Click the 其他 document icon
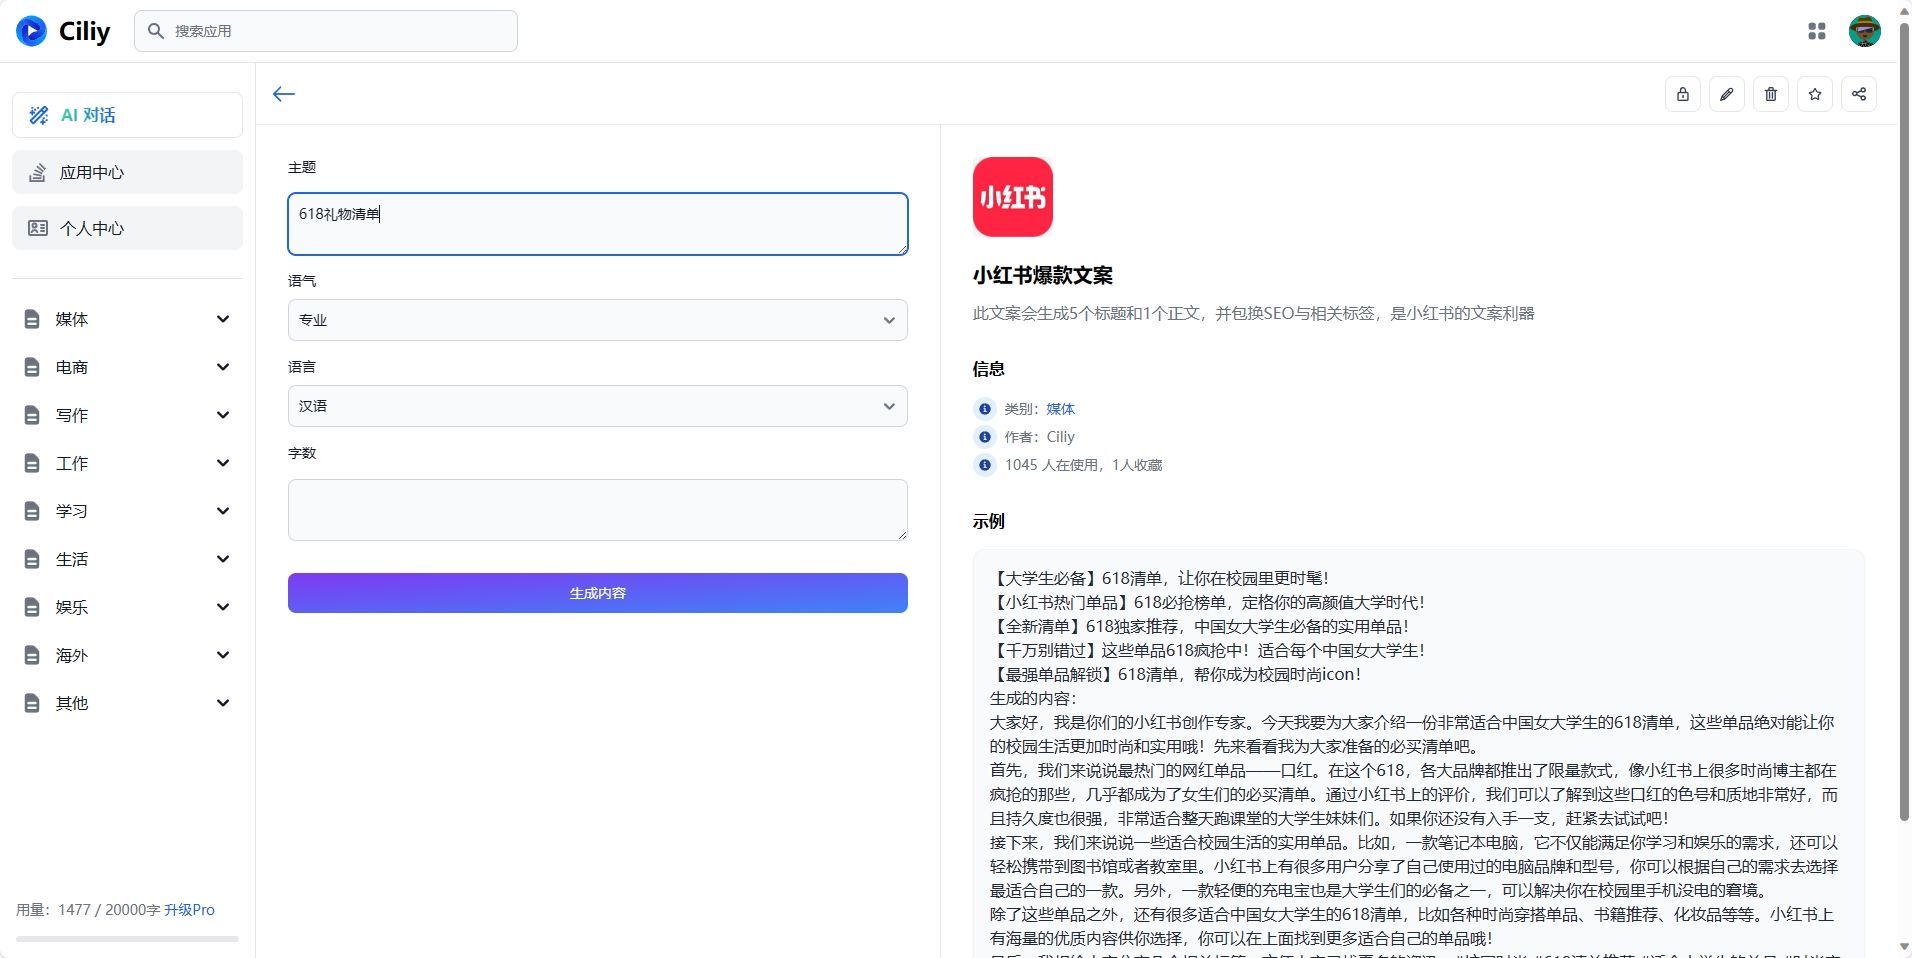The height and width of the screenshot is (958, 1912). click(32, 703)
